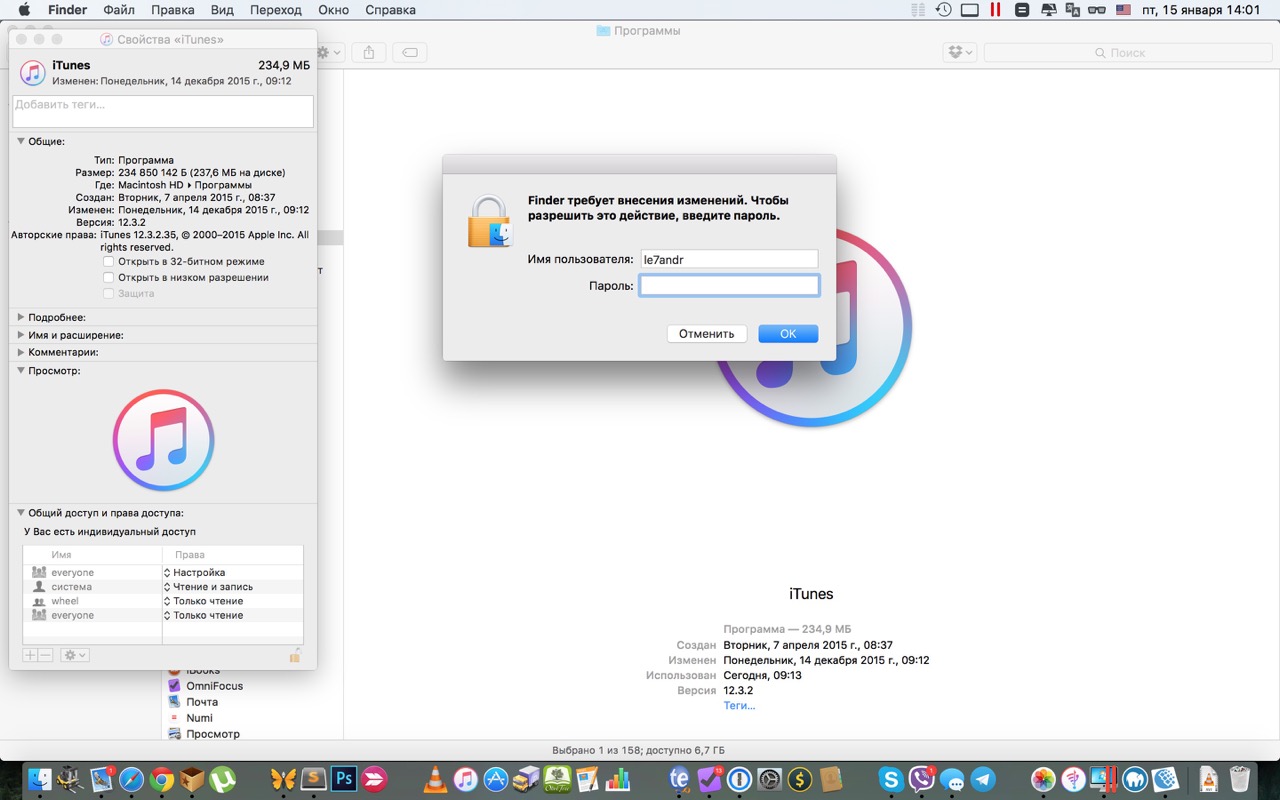
Task: Open Photoshop from the Dock
Action: pyautogui.click(x=345, y=779)
